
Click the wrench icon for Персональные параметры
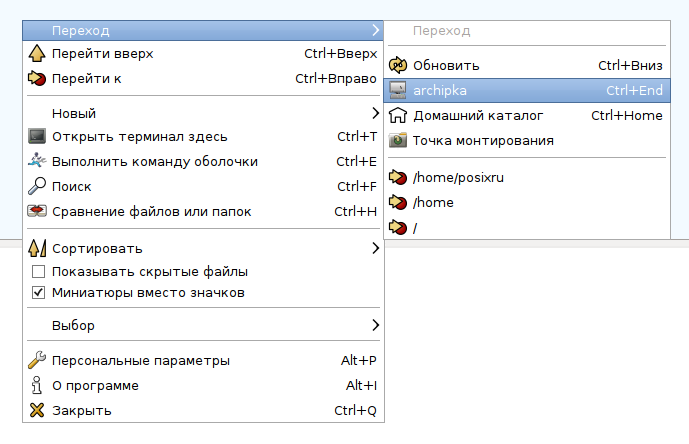click(37, 360)
